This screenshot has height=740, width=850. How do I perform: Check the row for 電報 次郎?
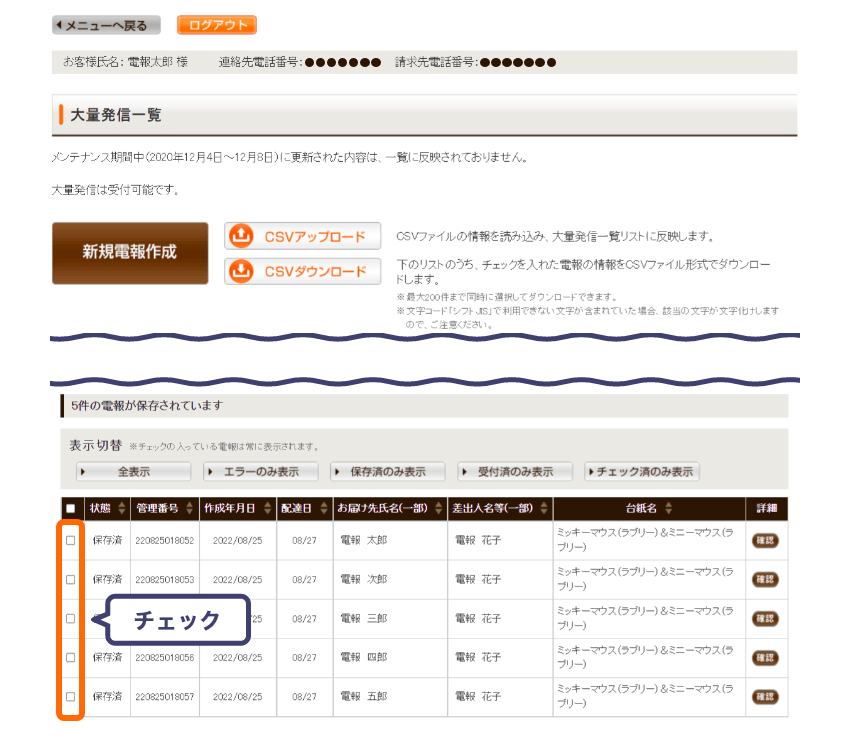[x=70, y=580]
